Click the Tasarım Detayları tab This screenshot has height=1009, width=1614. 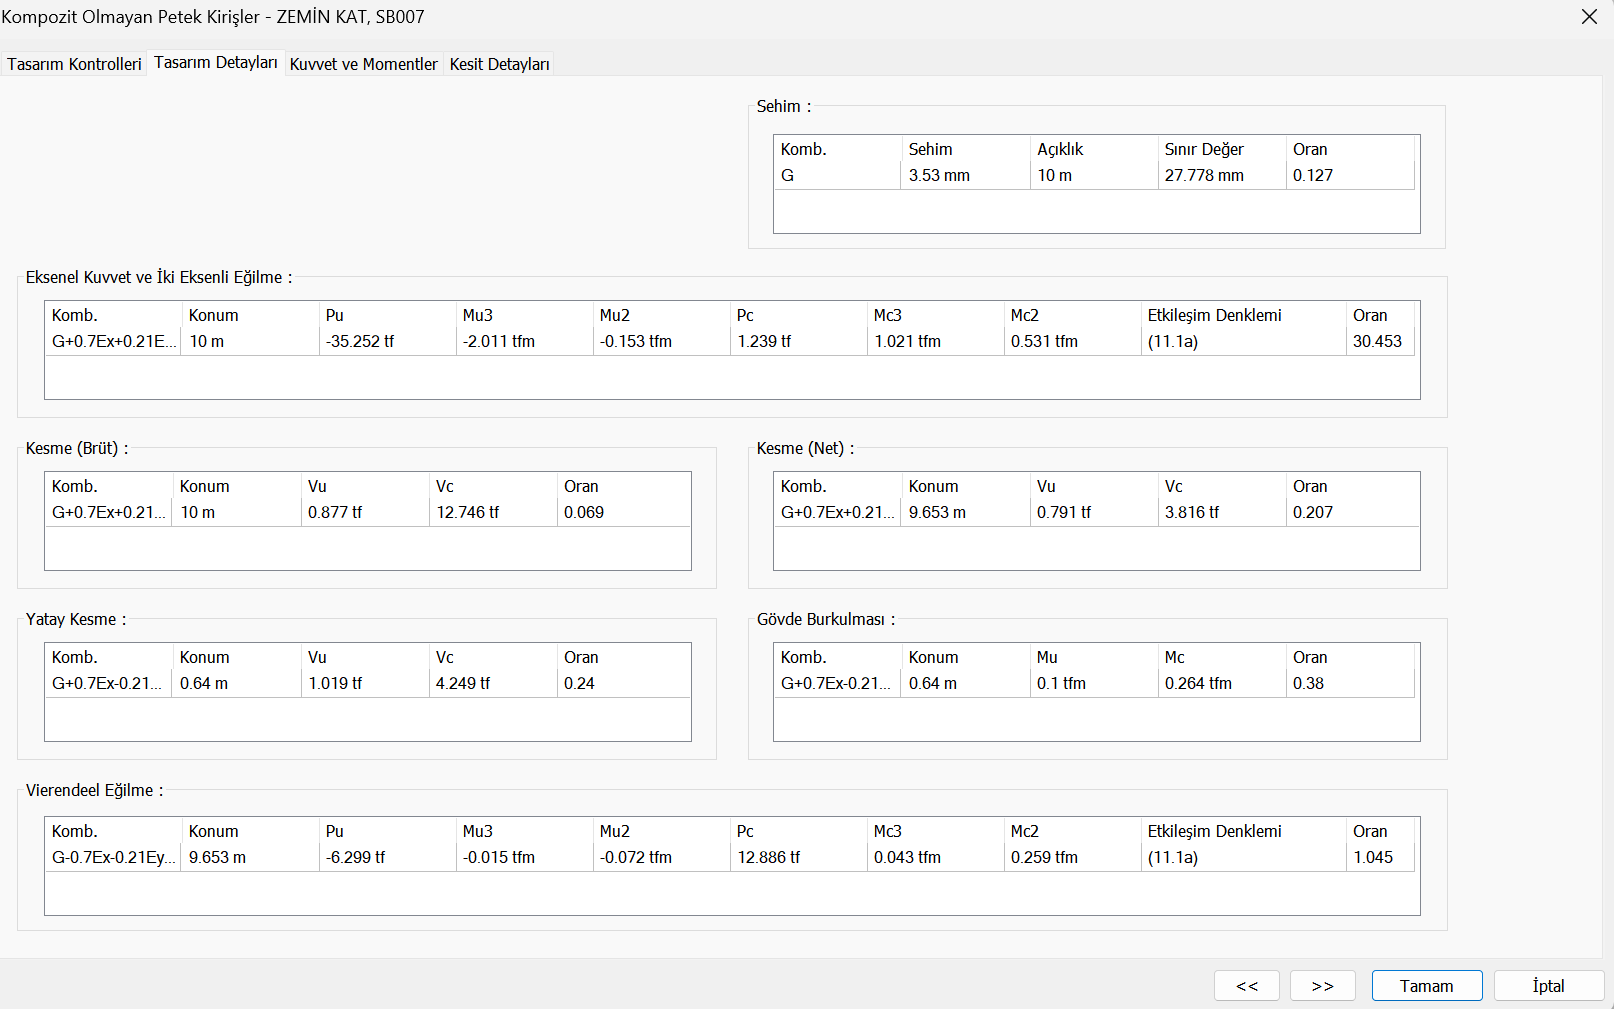click(x=215, y=62)
